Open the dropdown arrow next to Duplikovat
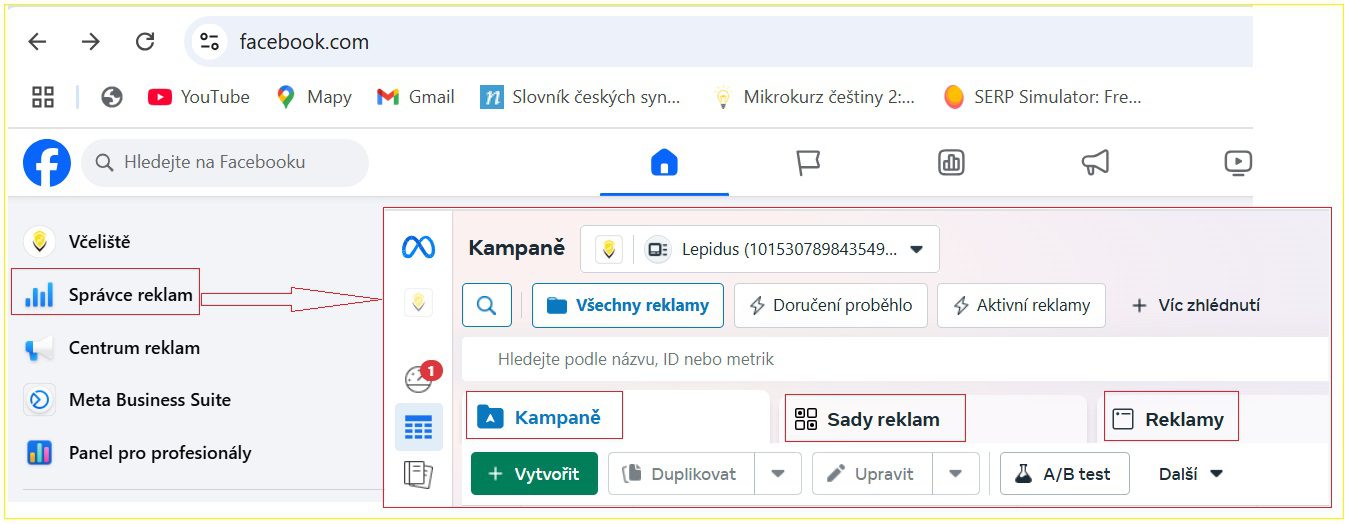The image size is (1348, 524). tap(778, 474)
